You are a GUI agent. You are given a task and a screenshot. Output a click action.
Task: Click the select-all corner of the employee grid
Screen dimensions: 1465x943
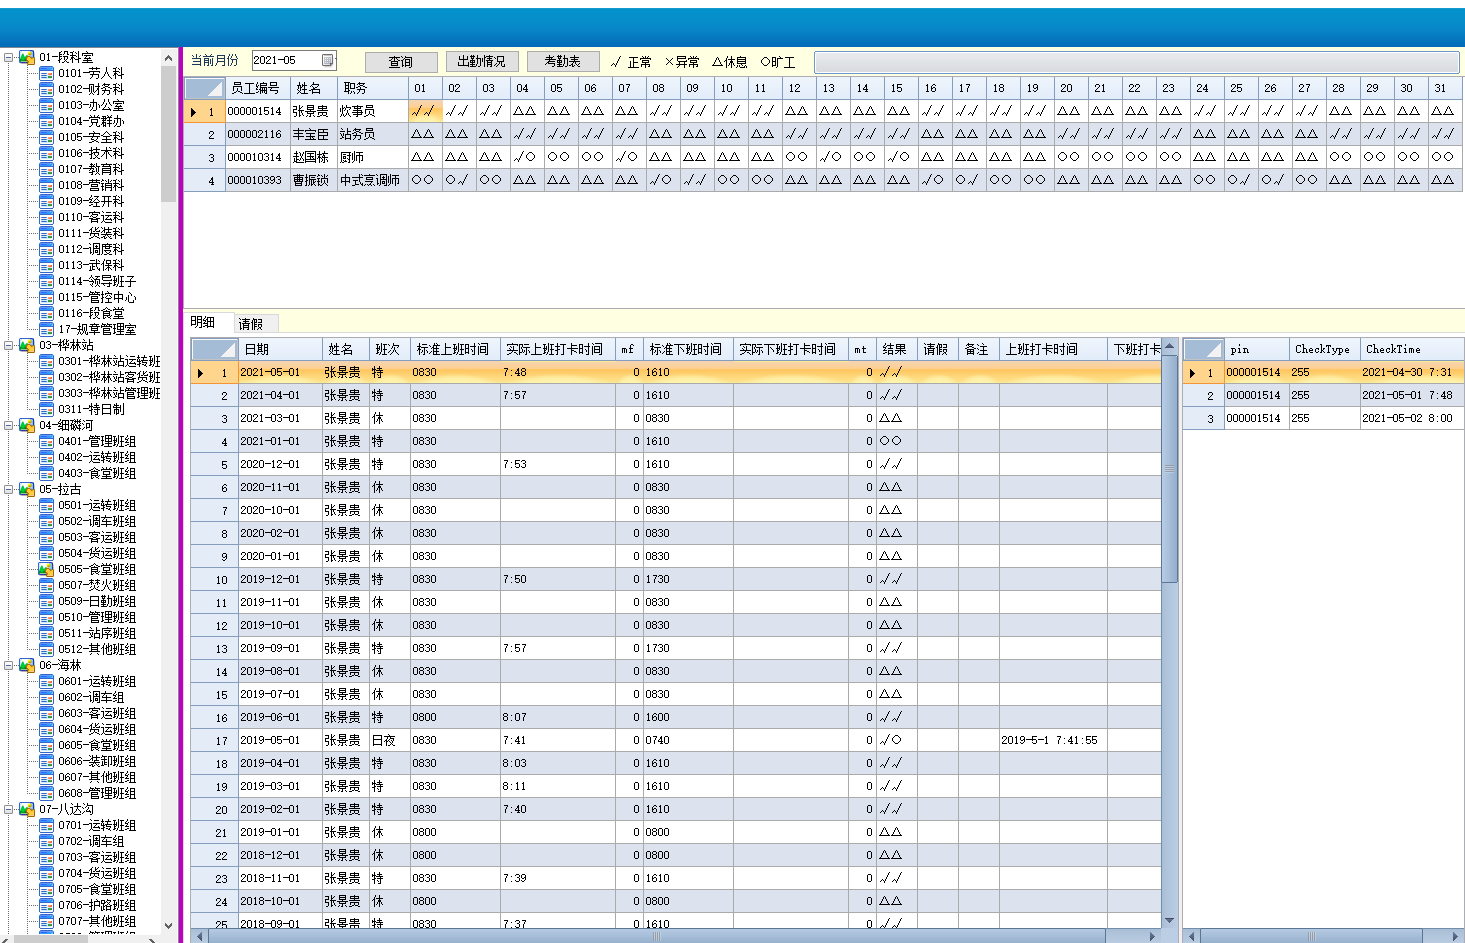[204, 88]
